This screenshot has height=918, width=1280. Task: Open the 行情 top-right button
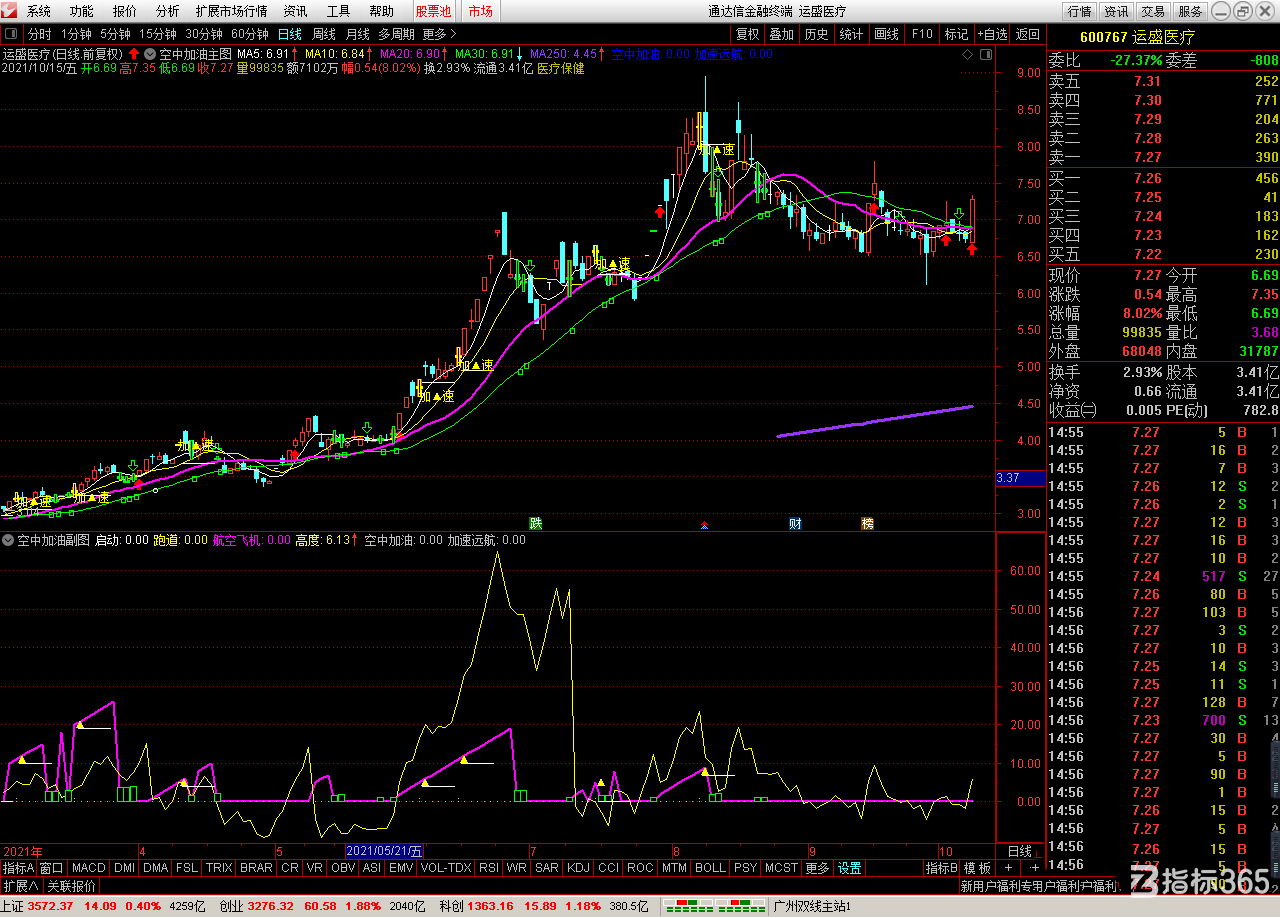1079,11
